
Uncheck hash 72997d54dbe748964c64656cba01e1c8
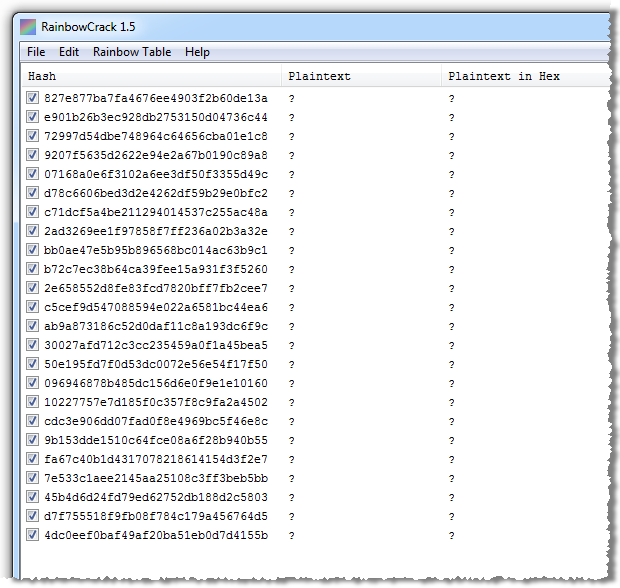[32, 136]
